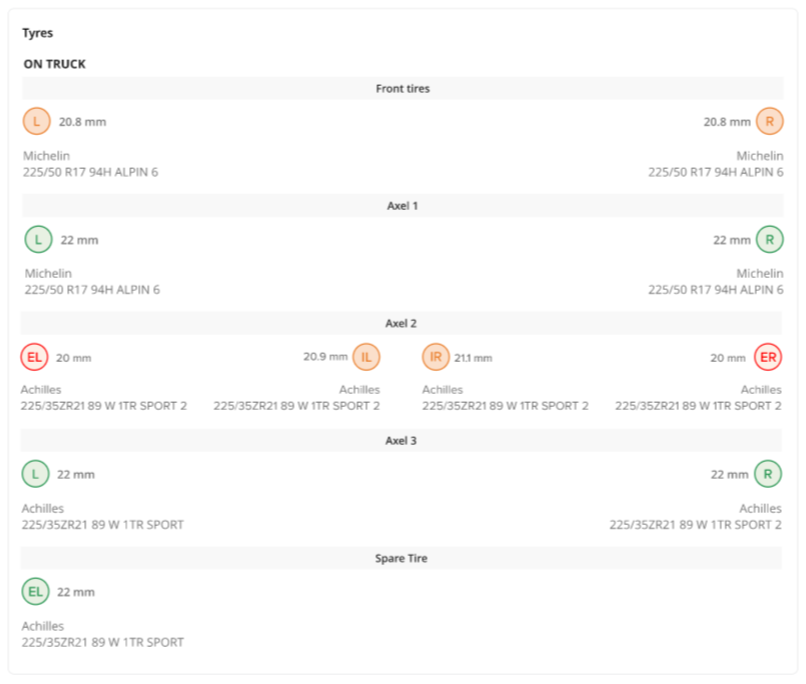Click the Spare Tire section header
The image size is (806, 684).
click(x=402, y=558)
